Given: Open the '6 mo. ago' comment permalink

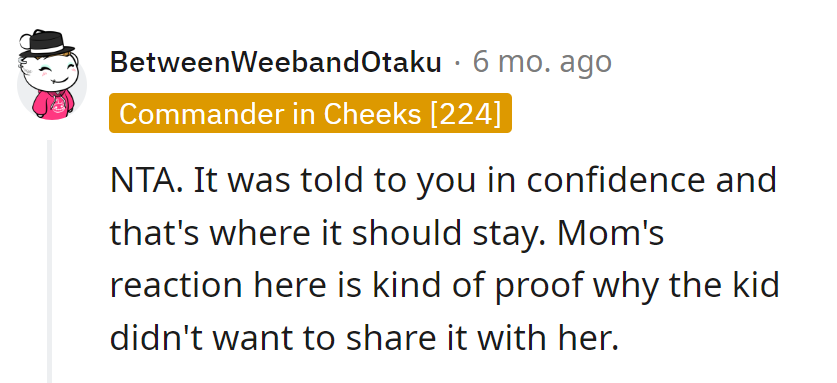Looking at the screenshot, I should coord(542,63).
